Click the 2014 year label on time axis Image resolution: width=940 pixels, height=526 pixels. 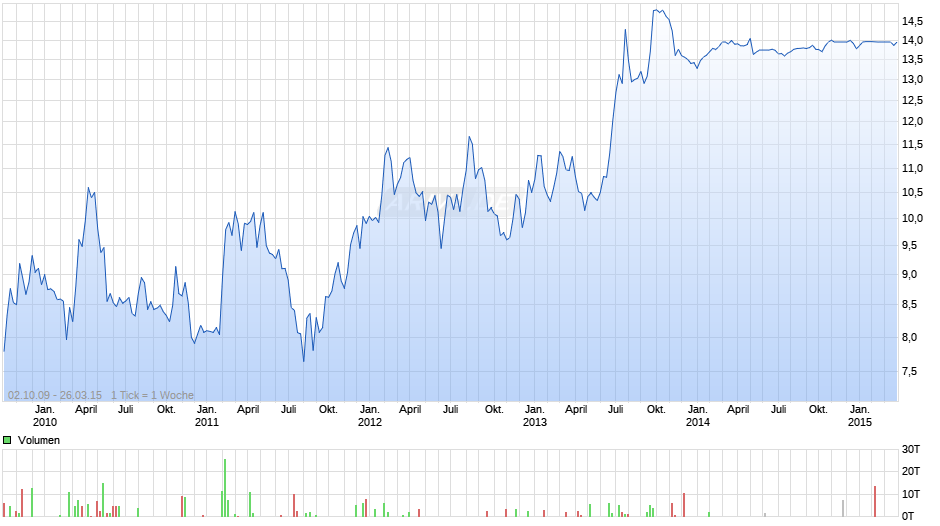698,422
